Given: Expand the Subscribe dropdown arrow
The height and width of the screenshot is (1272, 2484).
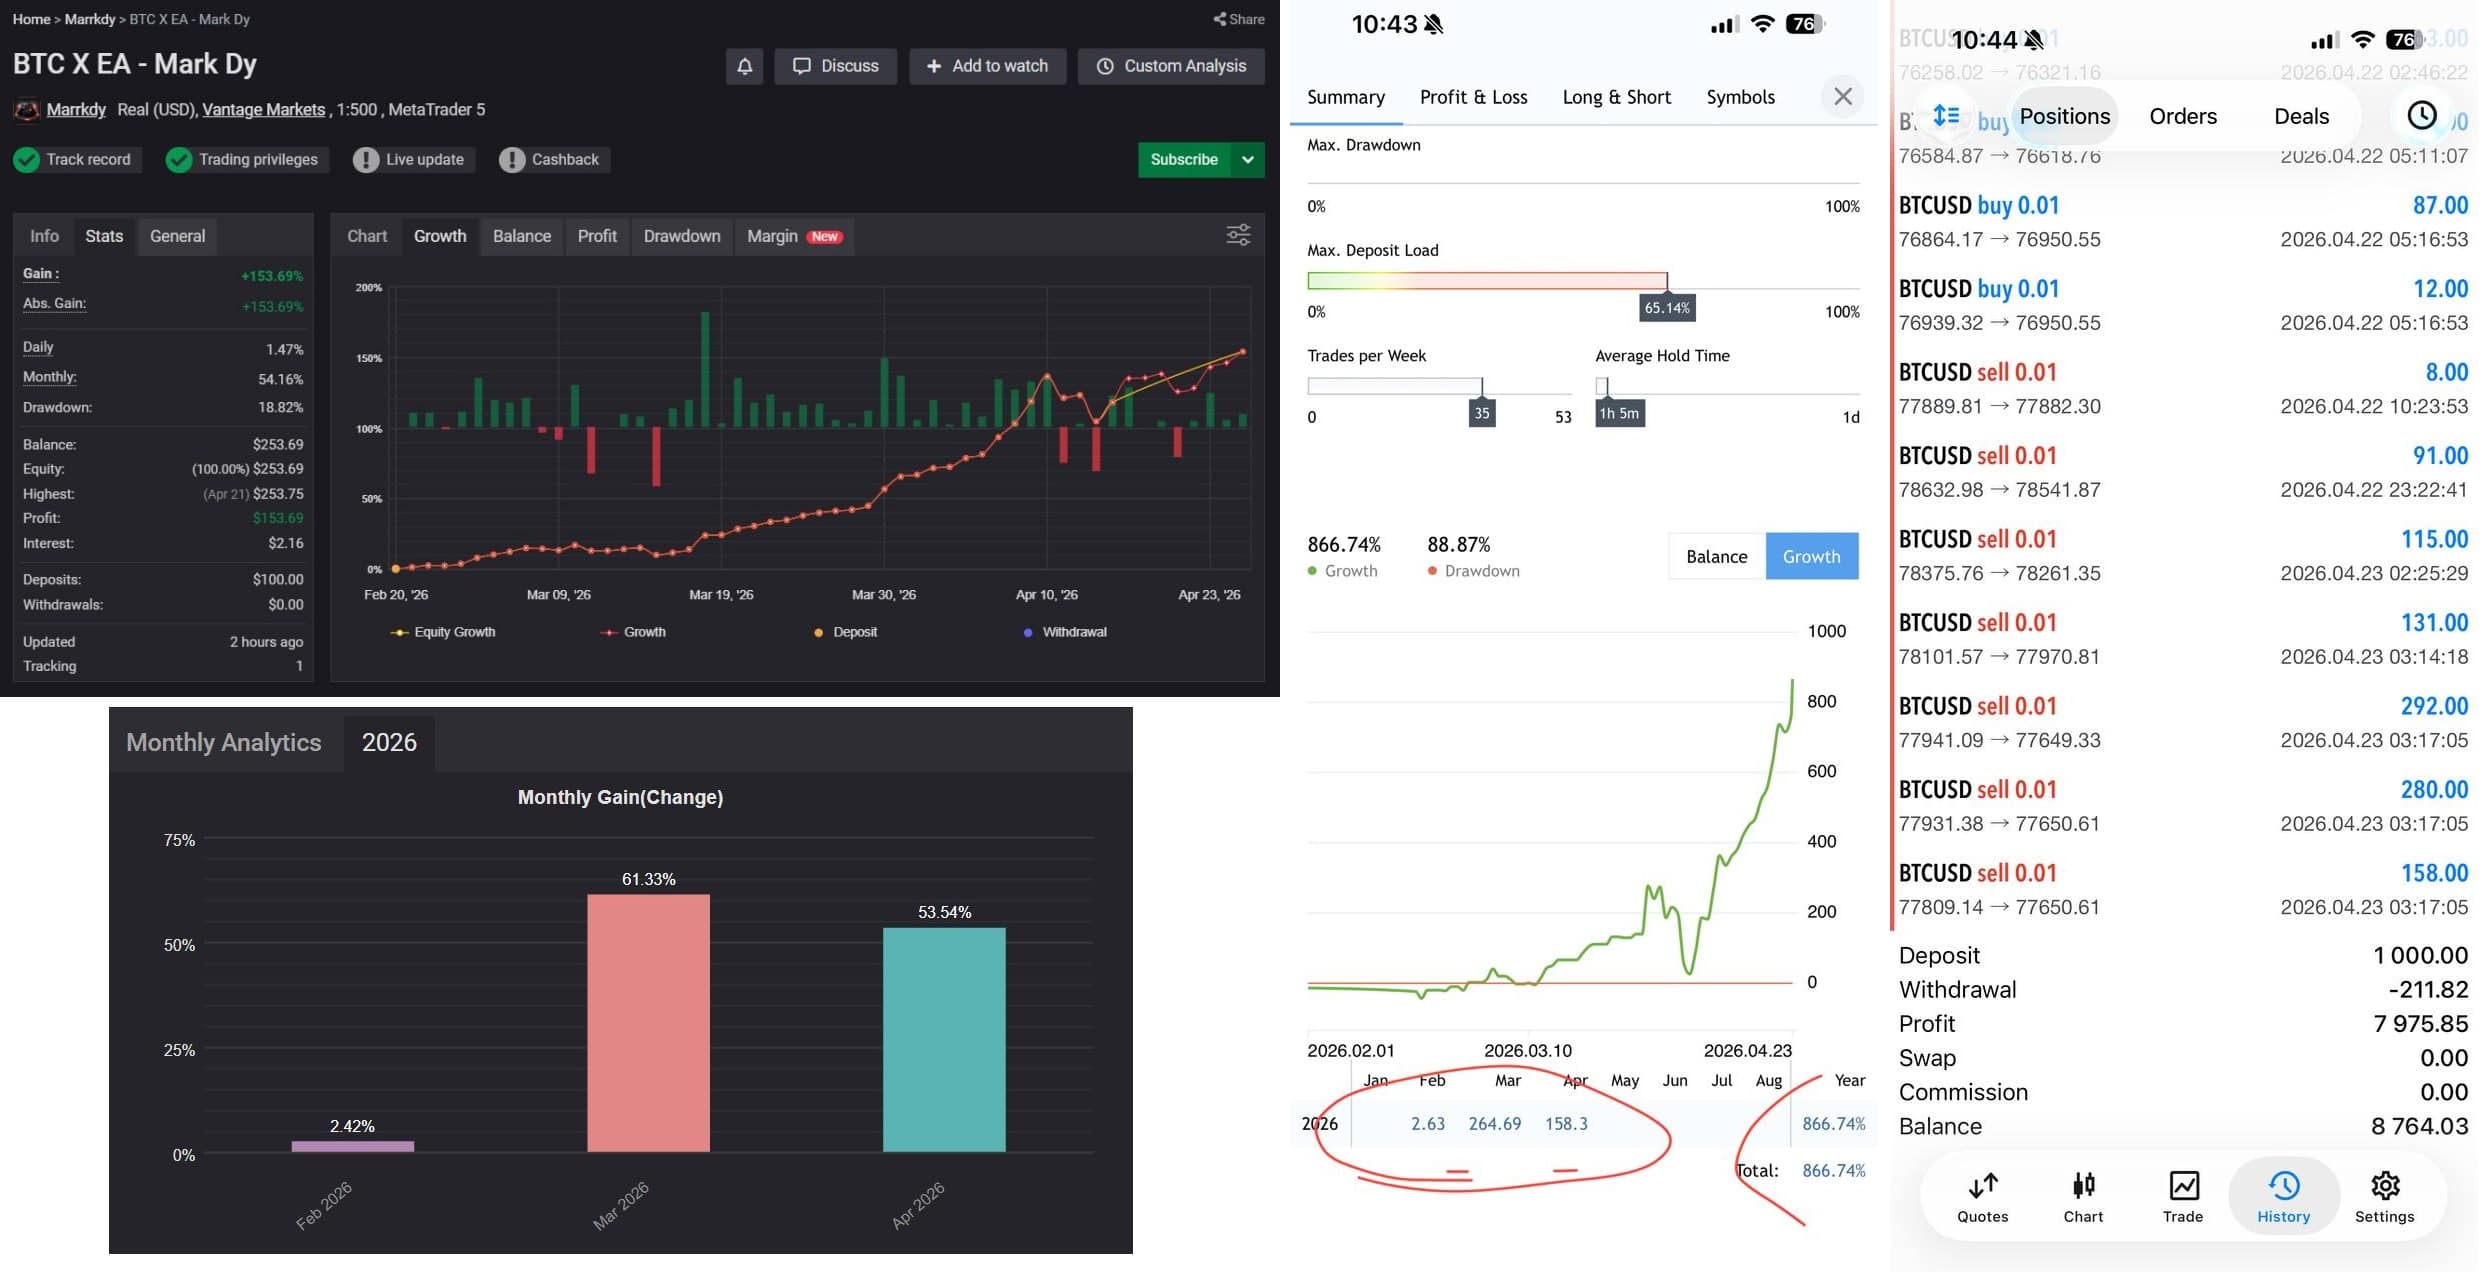Looking at the screenshot, I should [1248, 160].
